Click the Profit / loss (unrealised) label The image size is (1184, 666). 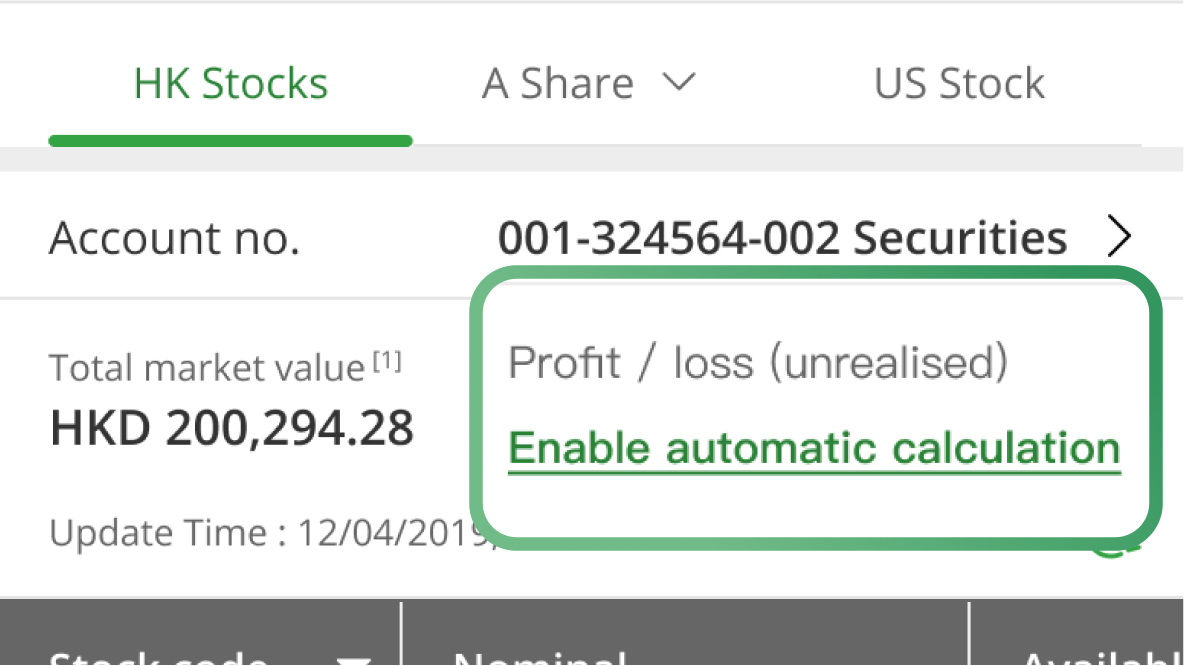[x=758, y=363]
